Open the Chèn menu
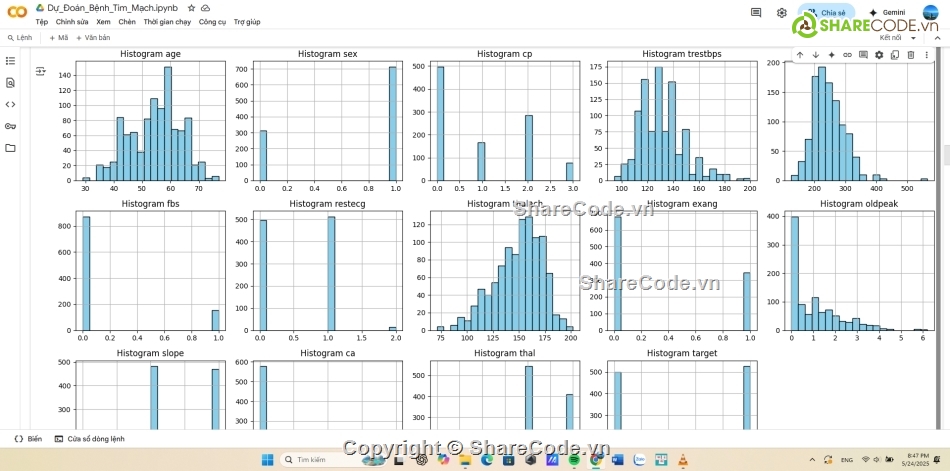The height and width of the screenshot is (471, 950). [x=127, y=22]
